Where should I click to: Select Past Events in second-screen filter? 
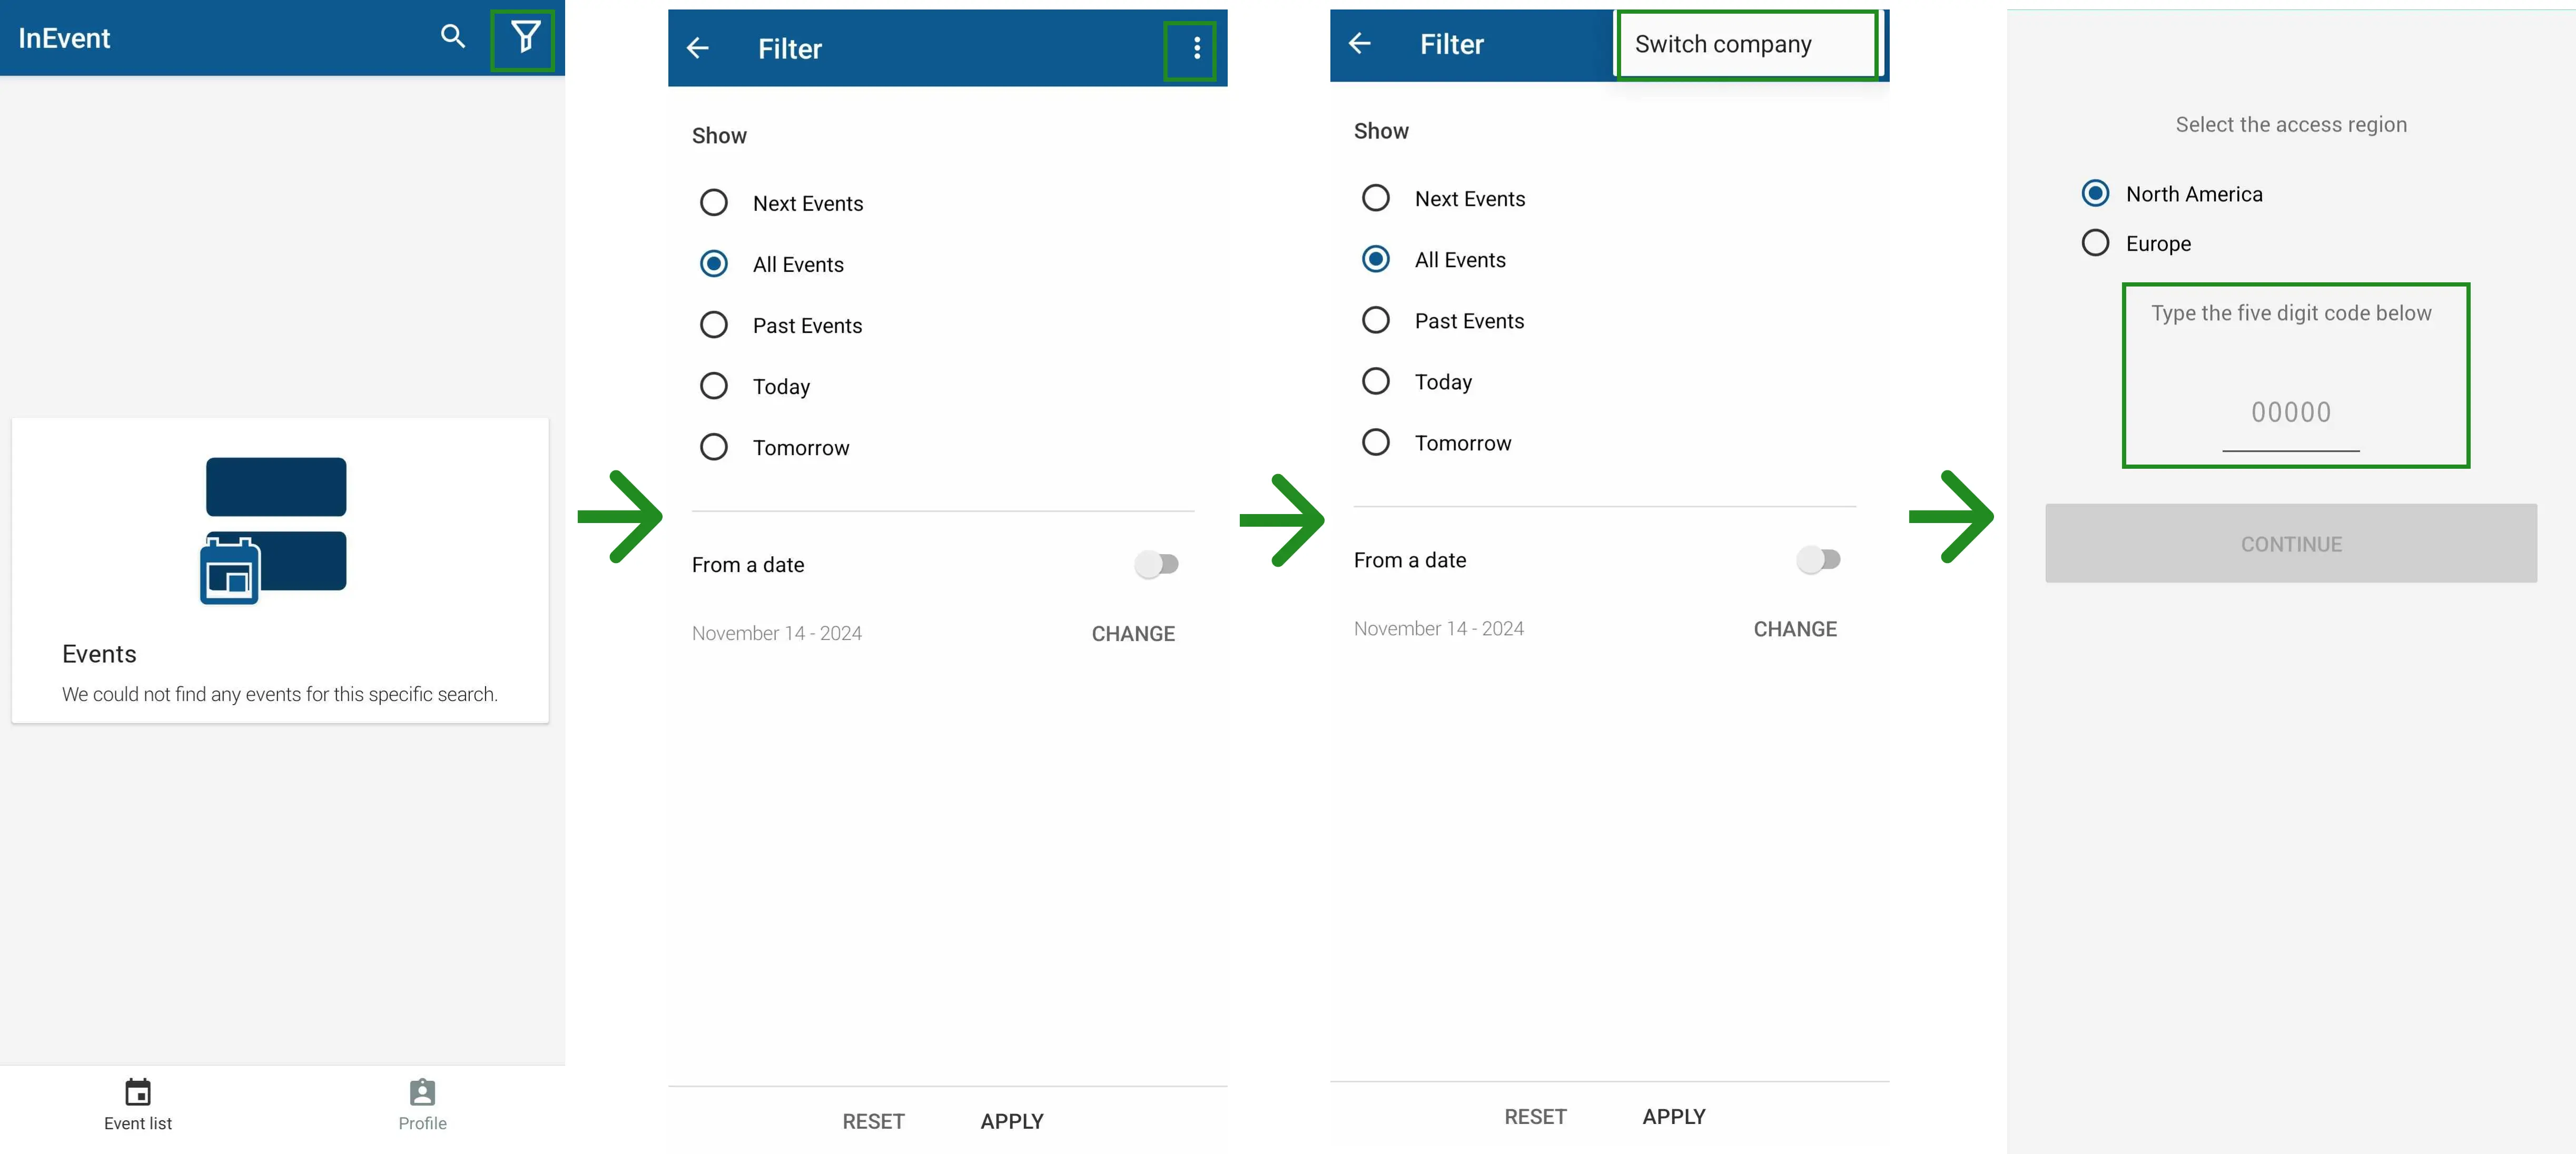pyautogui.click(x=782, y=325)
